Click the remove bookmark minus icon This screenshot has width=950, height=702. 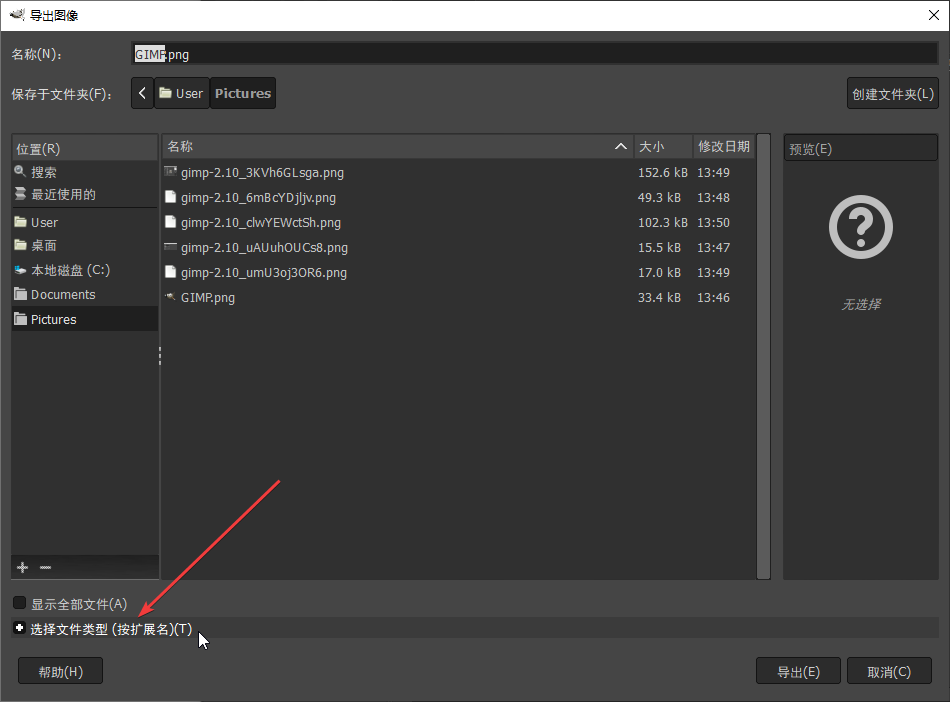tap(45, 567)
